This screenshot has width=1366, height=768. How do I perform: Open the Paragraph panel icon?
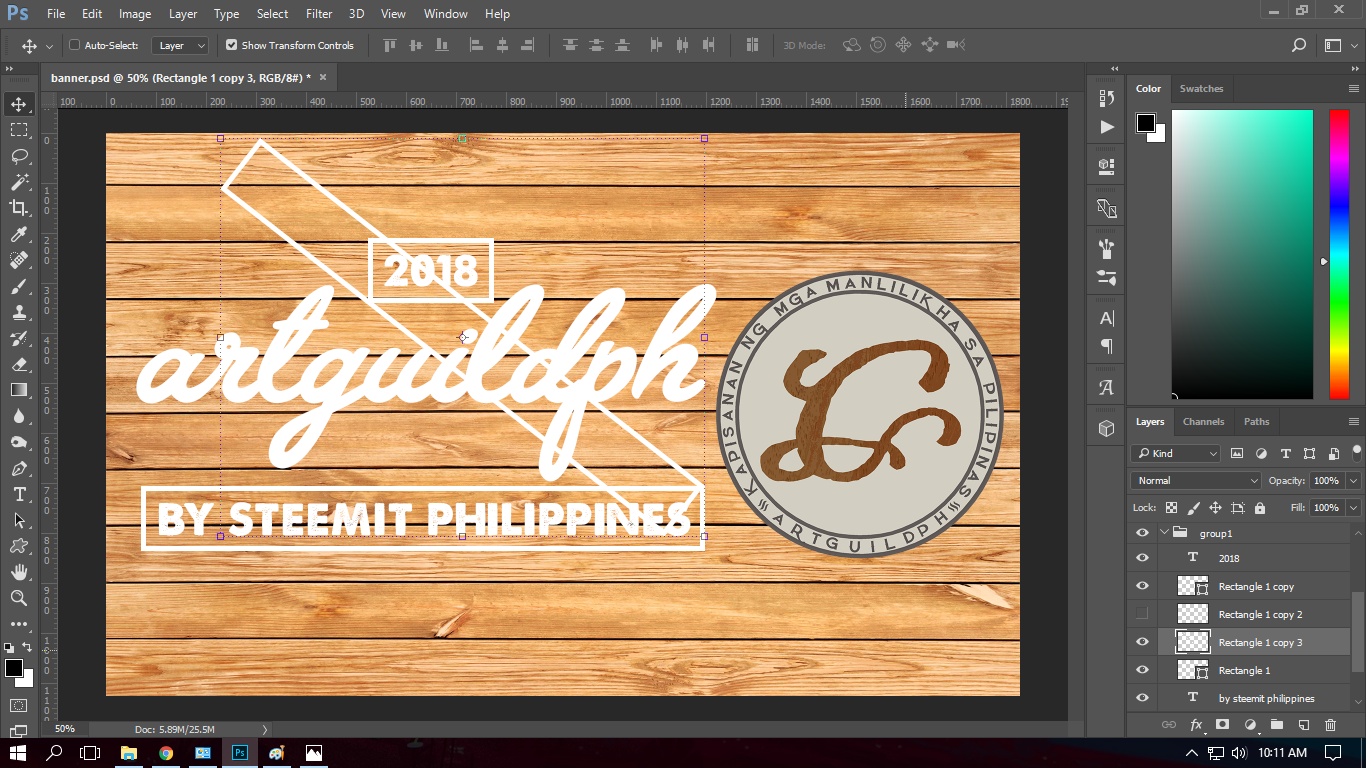pos(1106,346)
